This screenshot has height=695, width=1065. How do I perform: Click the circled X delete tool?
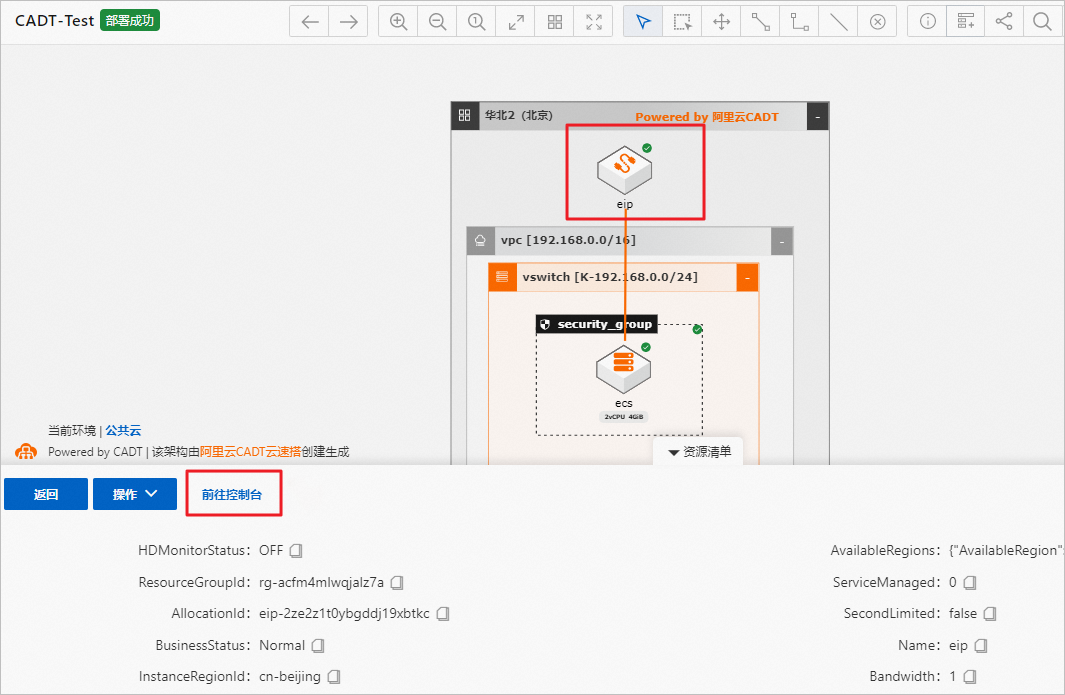pyautogui.click(x=878, y=22)
